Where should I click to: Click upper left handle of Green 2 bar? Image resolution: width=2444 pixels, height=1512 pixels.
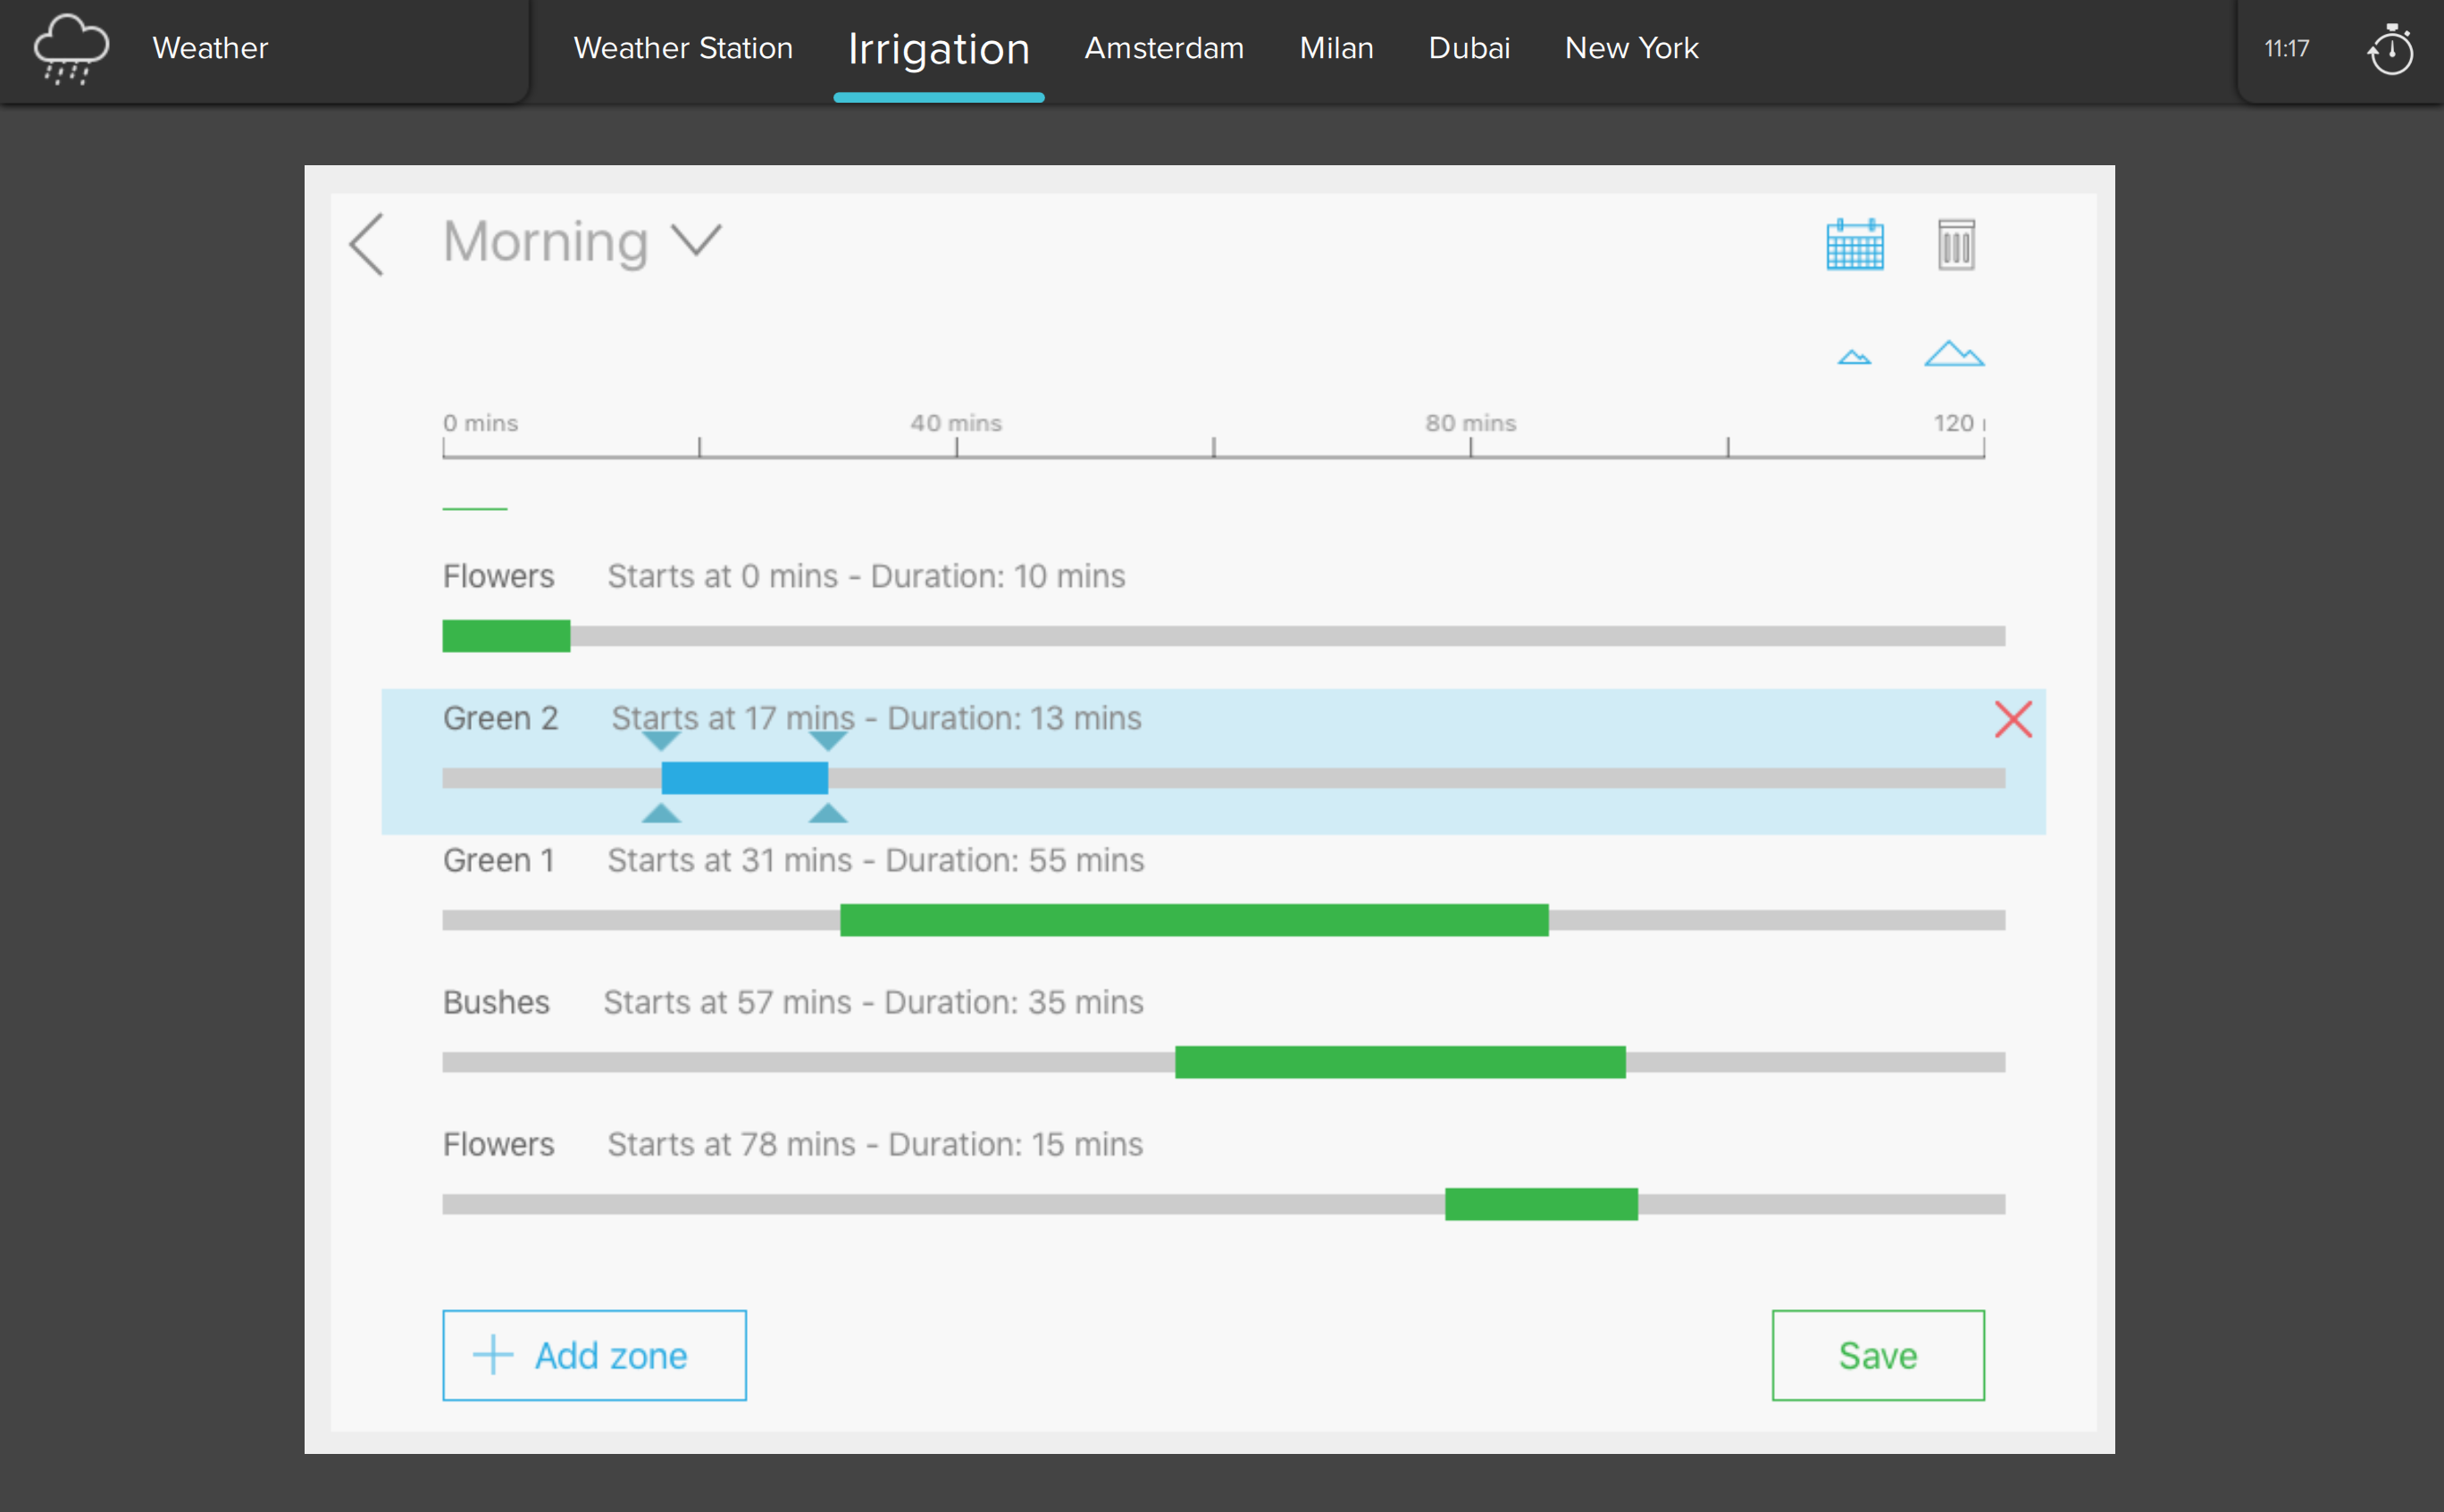point(661,741)
